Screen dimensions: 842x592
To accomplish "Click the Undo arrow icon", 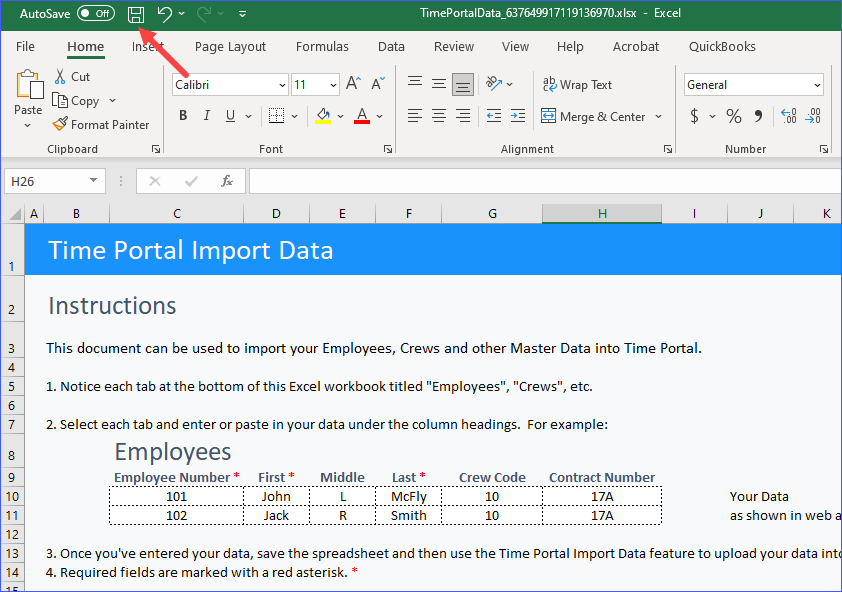I will pyautogui.click(x=164, y=14).
